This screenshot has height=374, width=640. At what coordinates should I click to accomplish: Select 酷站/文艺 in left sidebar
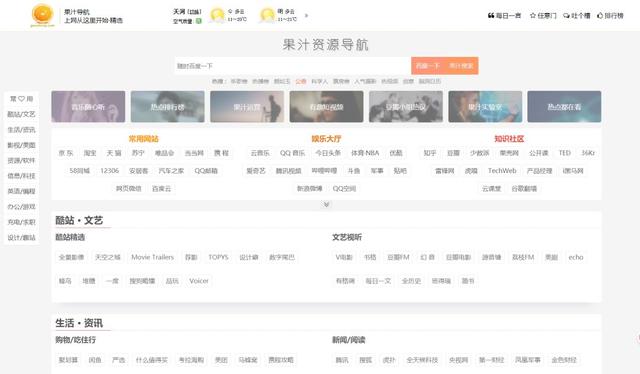coord(22,114)
